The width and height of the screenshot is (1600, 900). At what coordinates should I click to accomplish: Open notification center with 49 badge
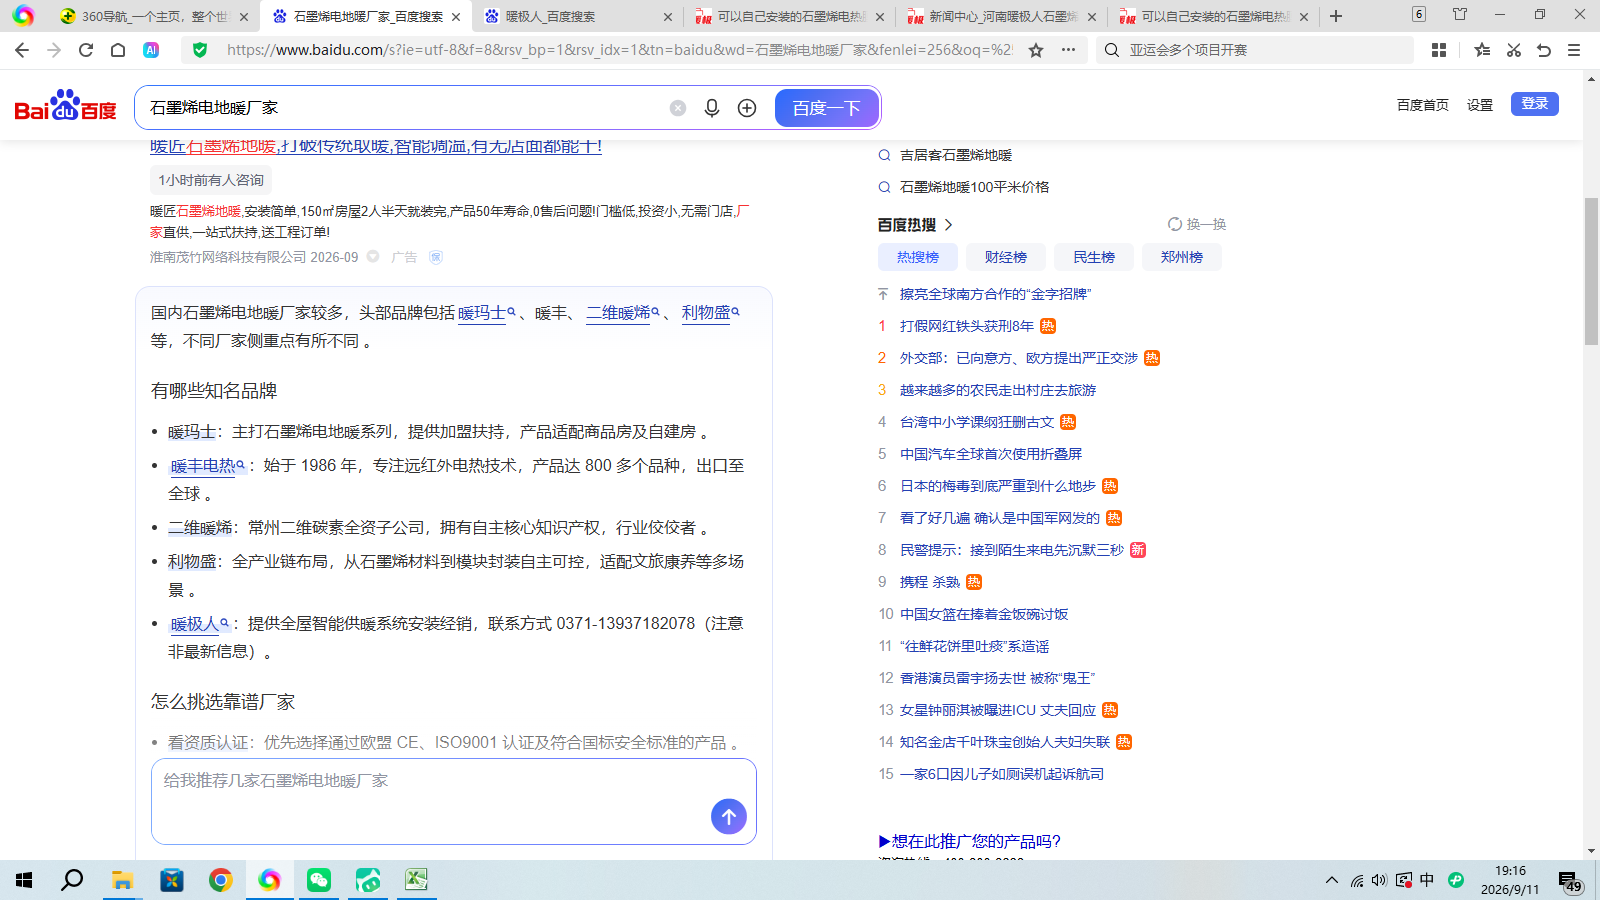(x=1570, y=881)
